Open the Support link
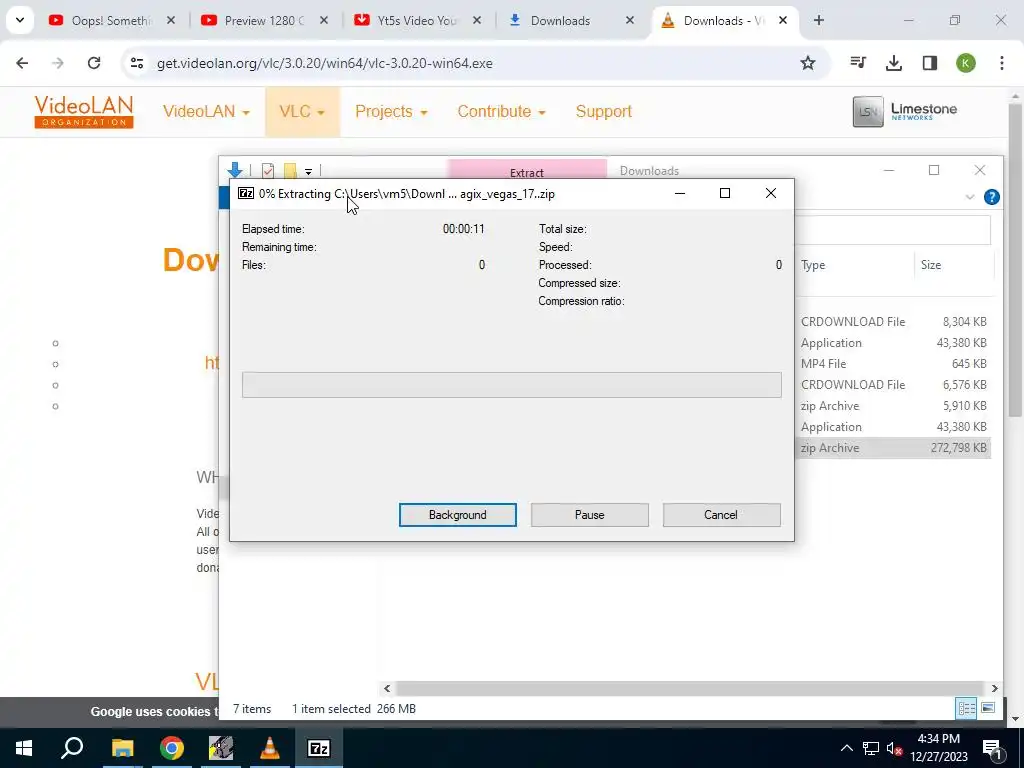This screenshot has width=1024, height=768. (603, 112)
